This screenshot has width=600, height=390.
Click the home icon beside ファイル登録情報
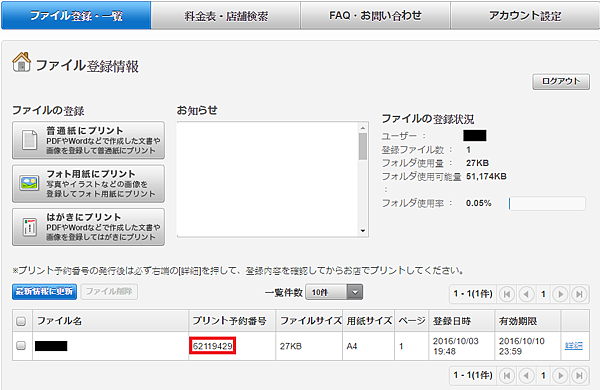click(x=21, y=62)
